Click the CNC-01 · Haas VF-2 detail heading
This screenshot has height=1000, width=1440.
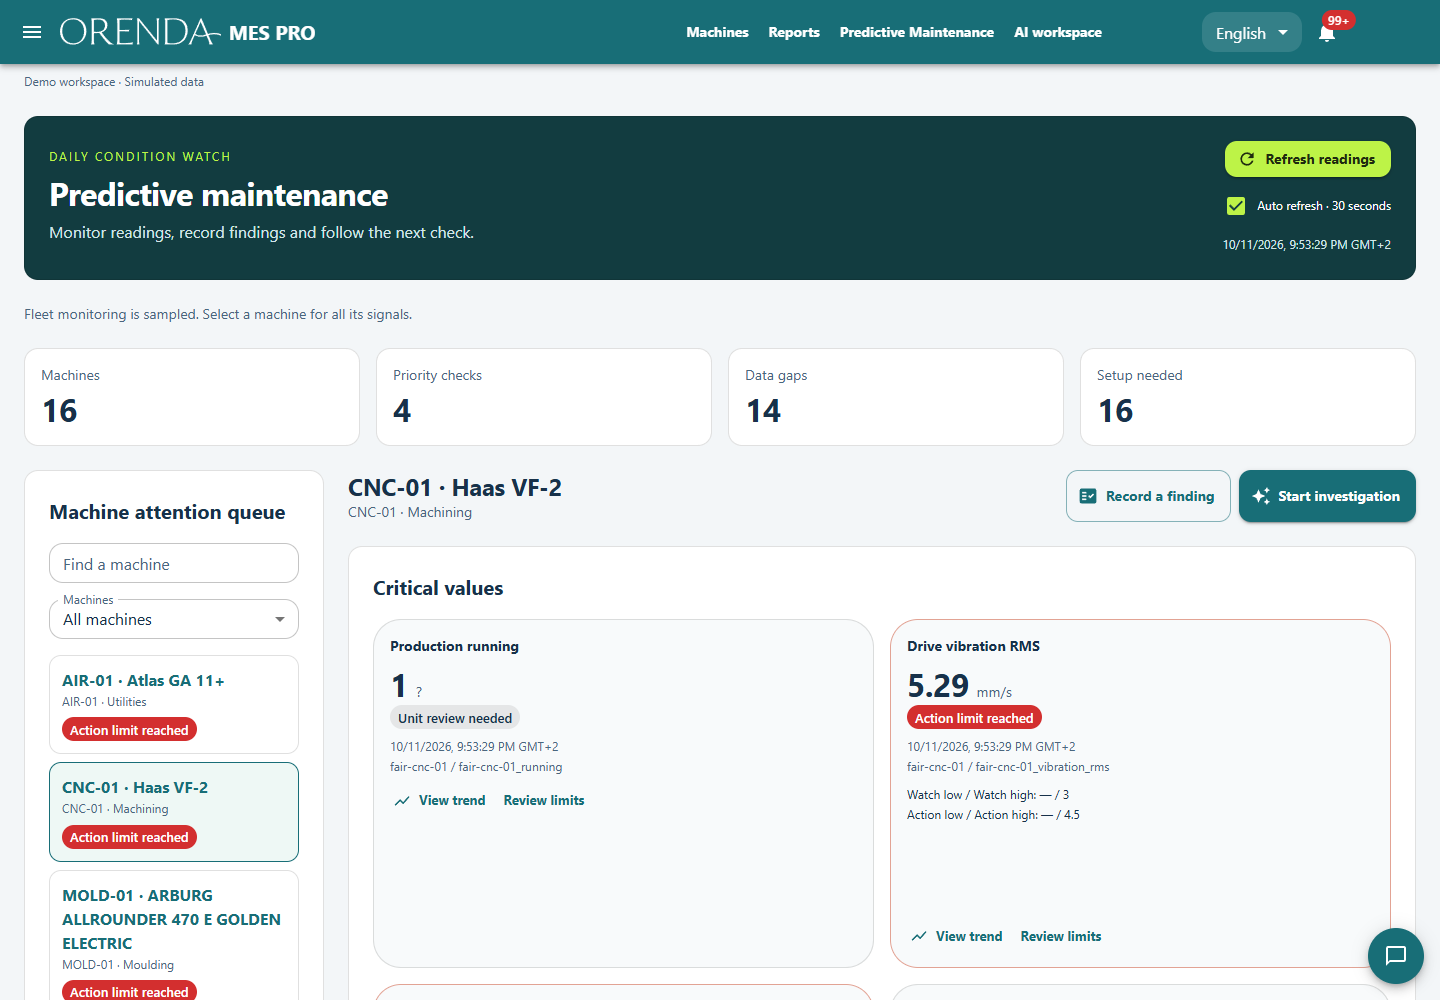click(455, 488)
